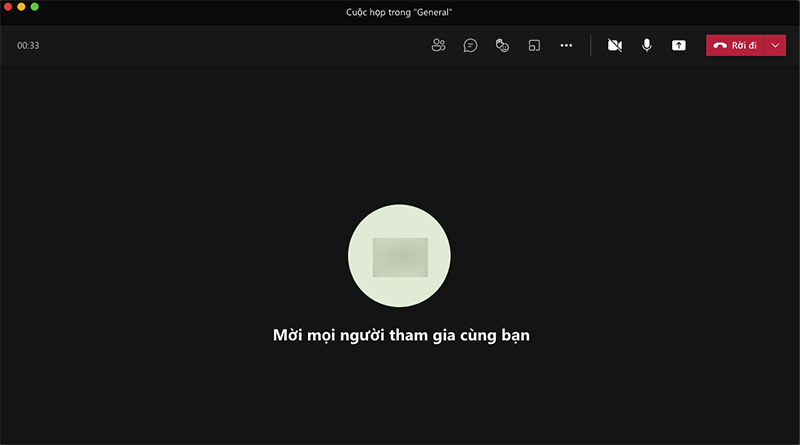Close the meeting window with the red button
Image resolution: width=800 pixels, height=445 pixels.
click(7, 7)
